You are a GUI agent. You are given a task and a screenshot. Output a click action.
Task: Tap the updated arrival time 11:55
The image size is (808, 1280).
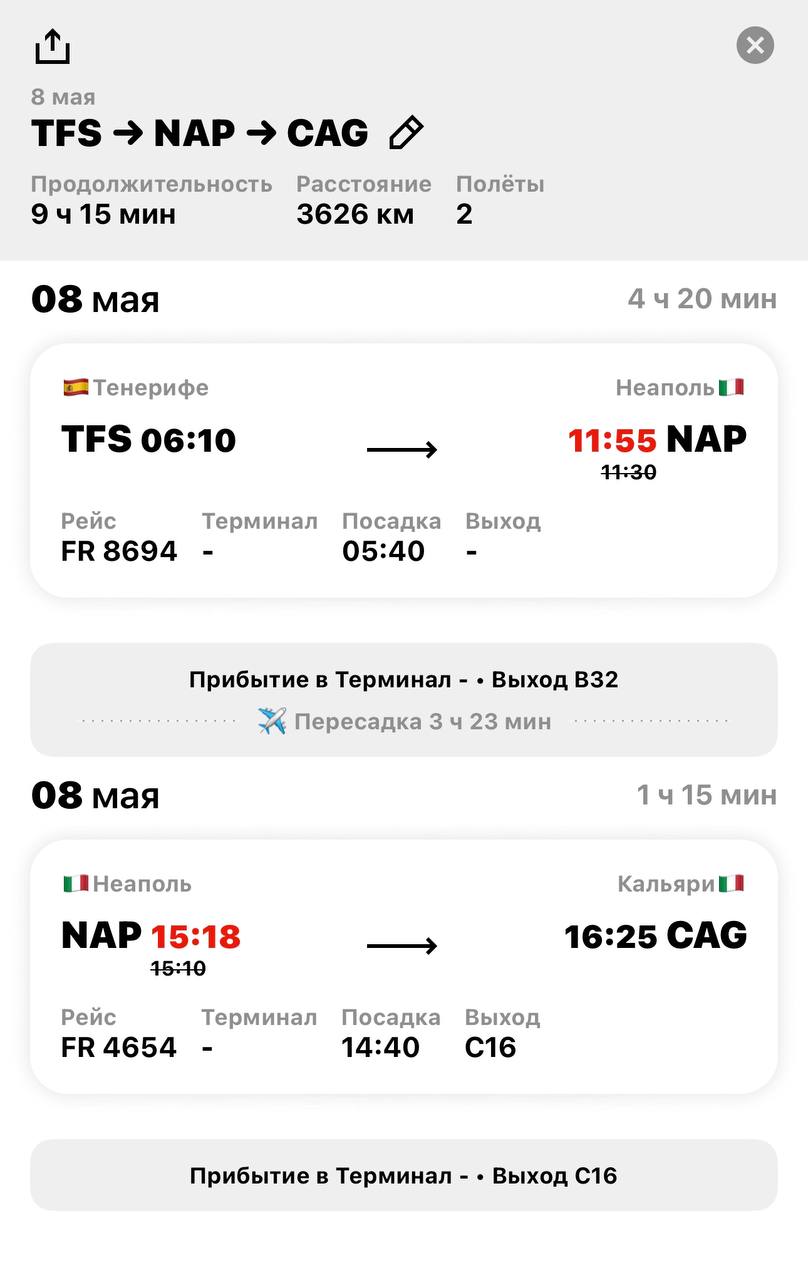coord(612,440)
